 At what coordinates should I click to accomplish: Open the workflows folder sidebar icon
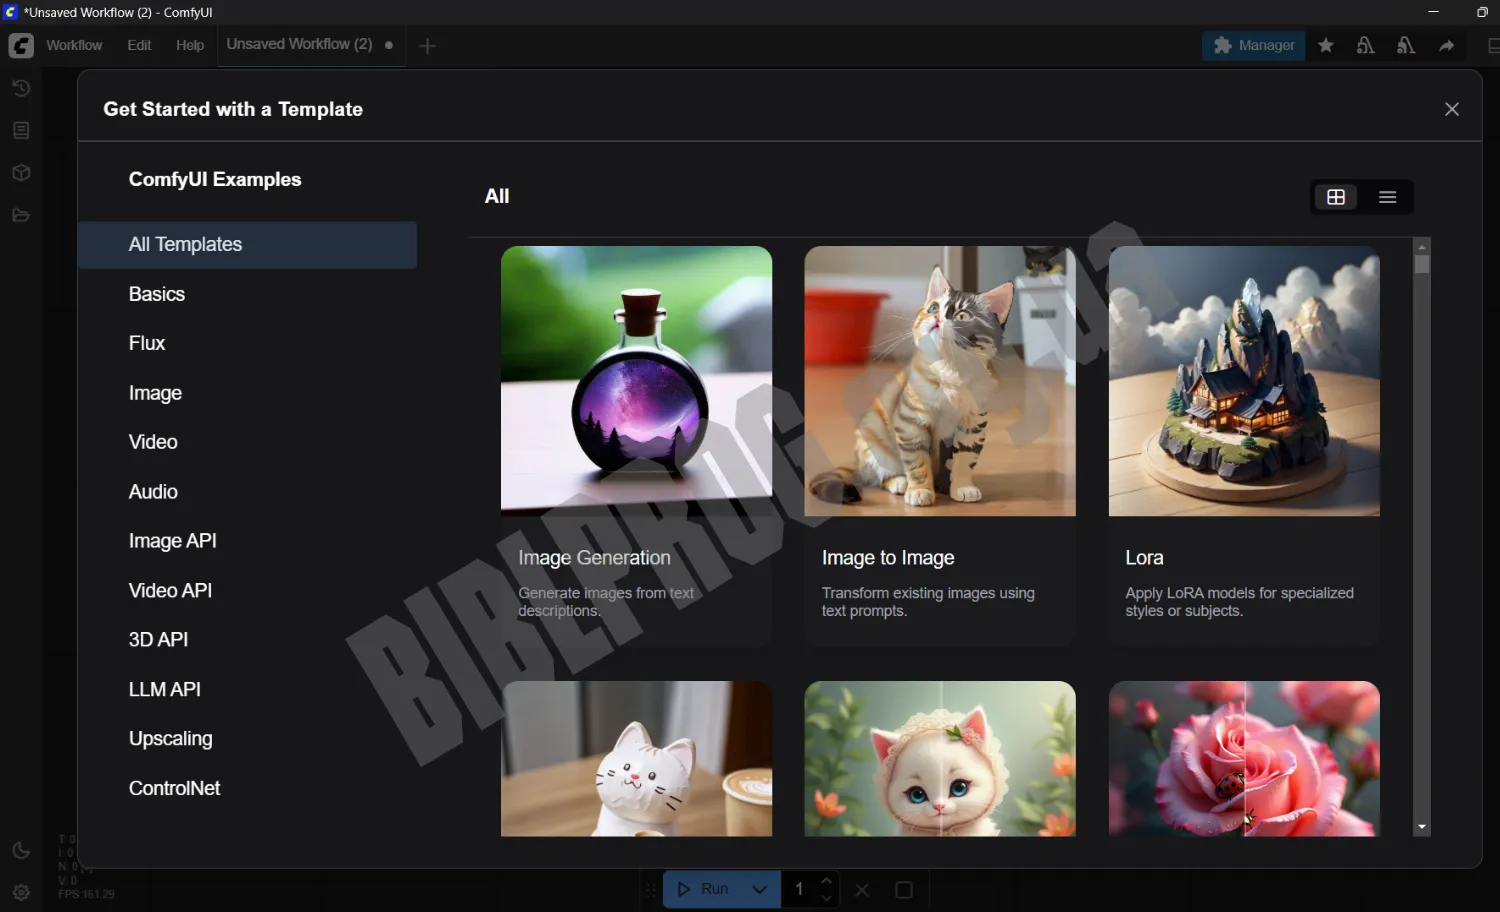click(21, 215)
